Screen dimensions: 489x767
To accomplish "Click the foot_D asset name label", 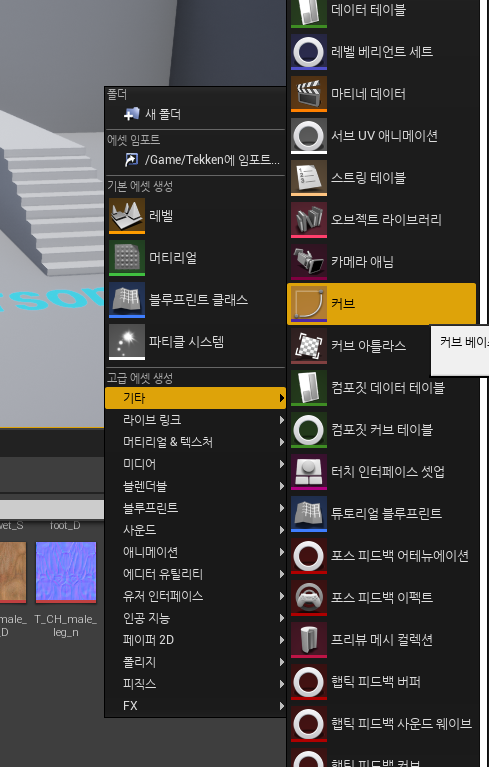I will 65,526.
